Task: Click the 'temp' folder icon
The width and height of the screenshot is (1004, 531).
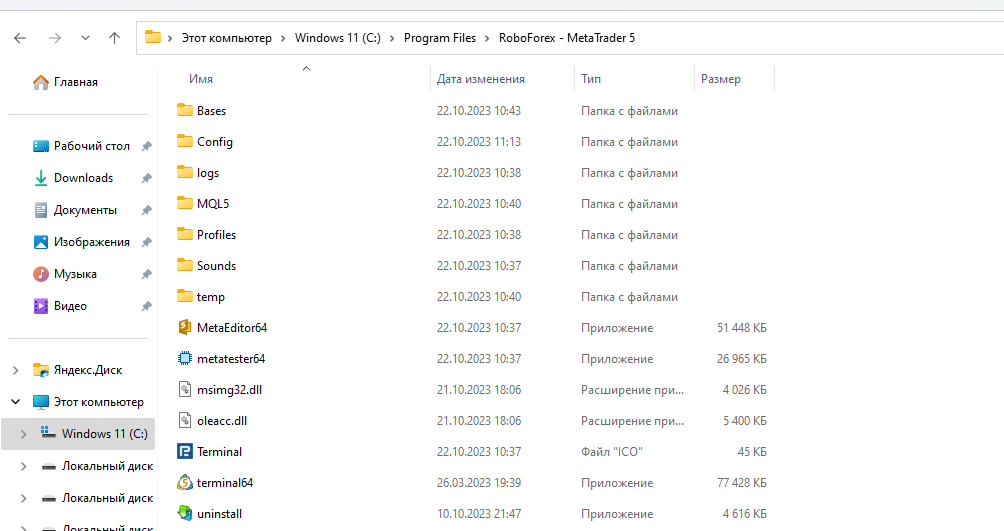Action: pos(184,296)
